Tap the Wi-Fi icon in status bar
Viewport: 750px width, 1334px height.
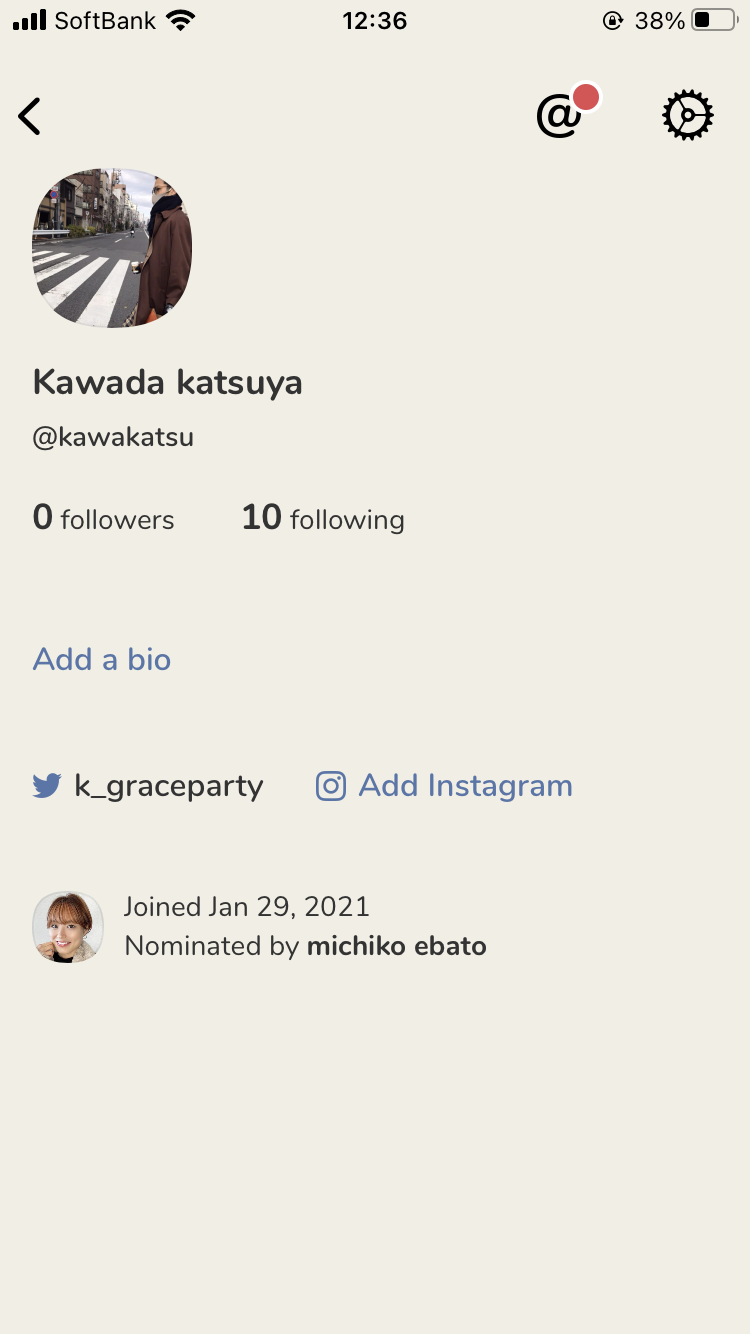coord(181,21)
